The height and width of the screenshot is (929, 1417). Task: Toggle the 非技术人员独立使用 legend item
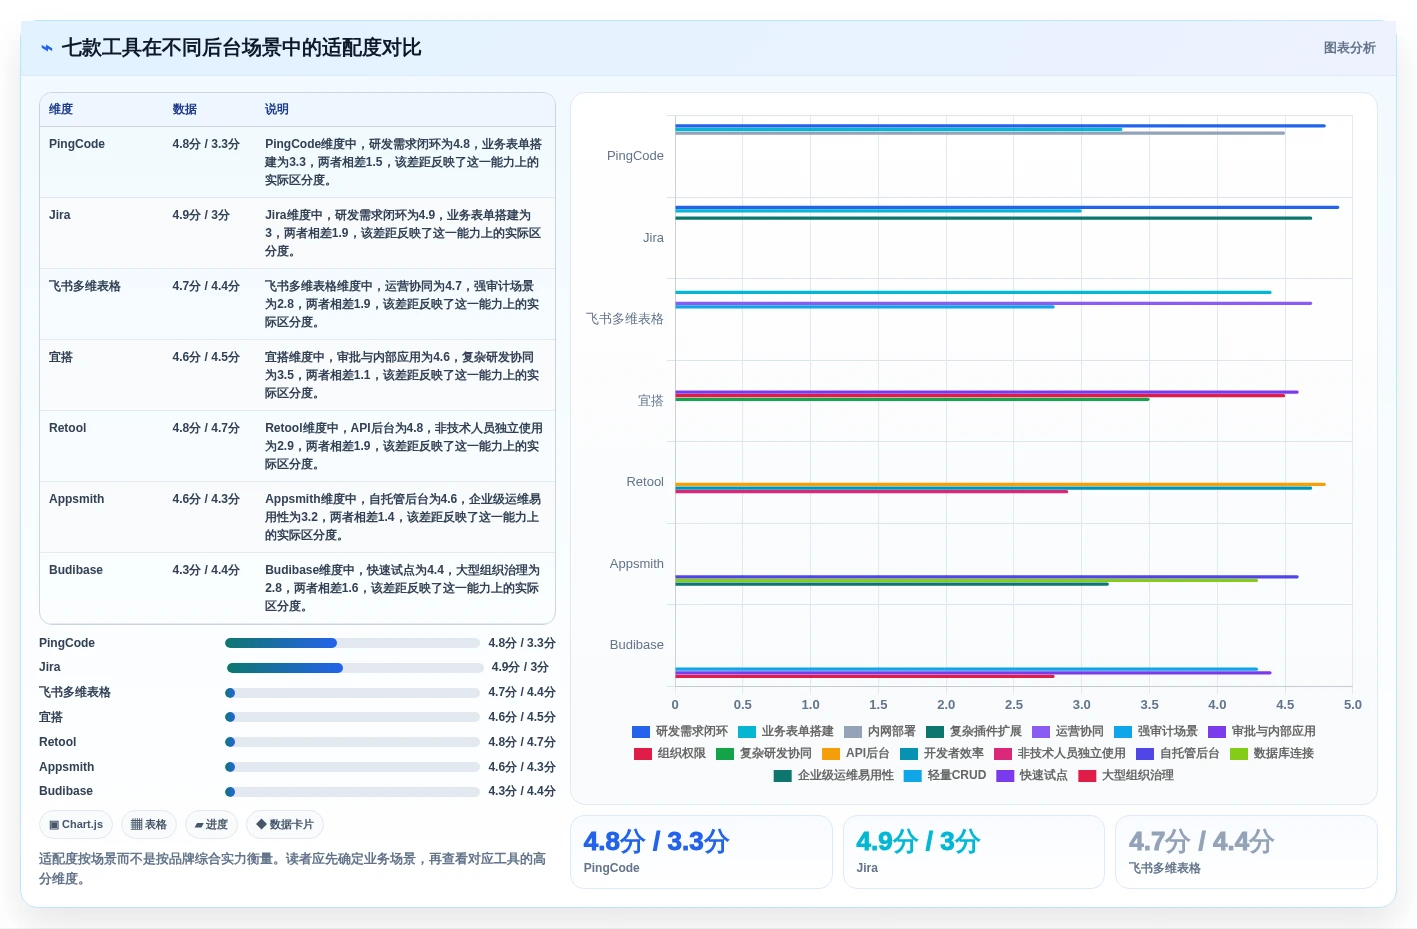tap(1059, 754)
